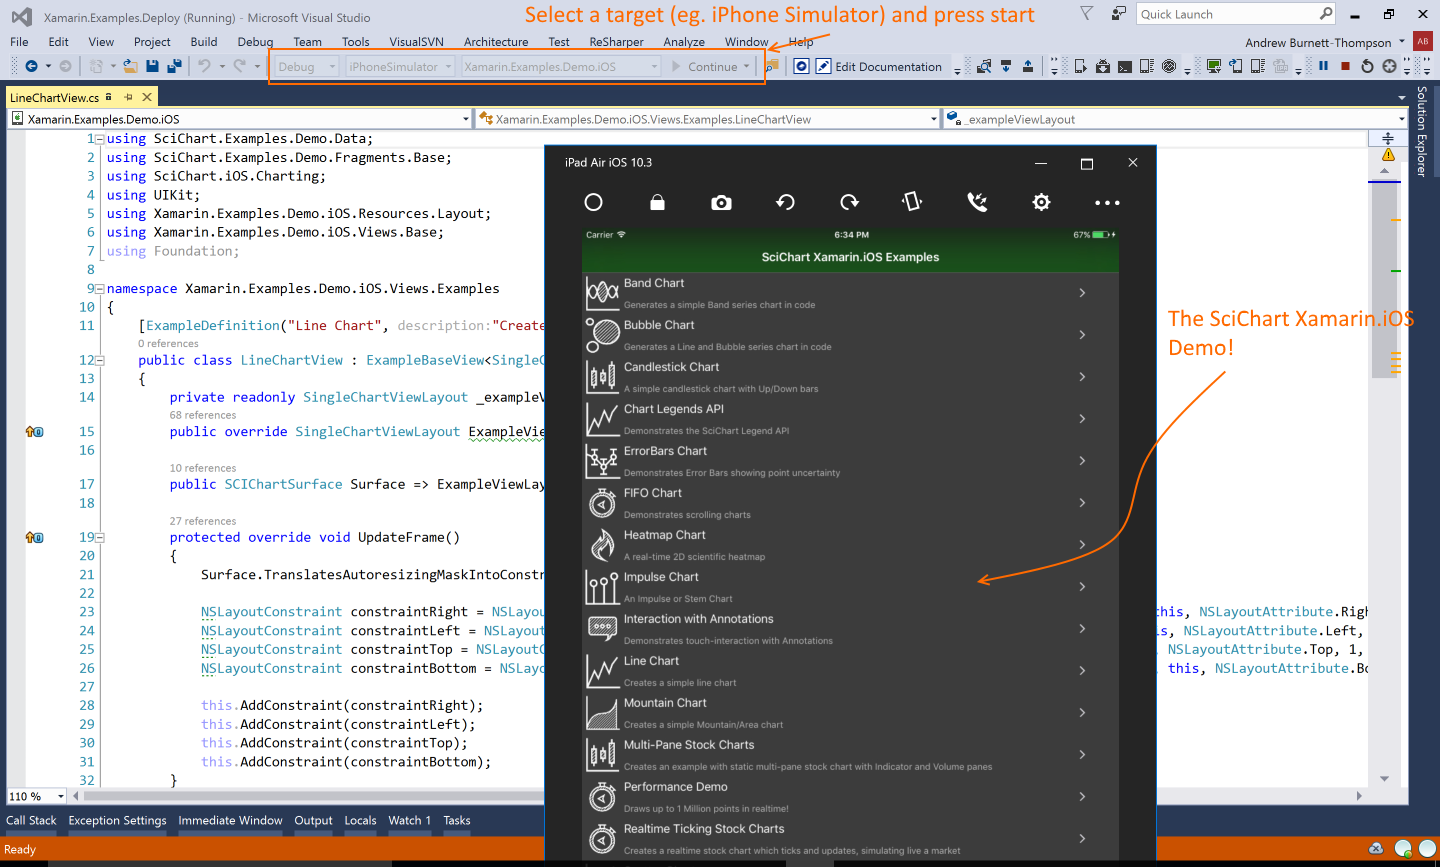The width and height of the screenshot is (1440, 867).
Task: Click the Pair to Mac monitor icon
Action: (x=1214, y=66)
